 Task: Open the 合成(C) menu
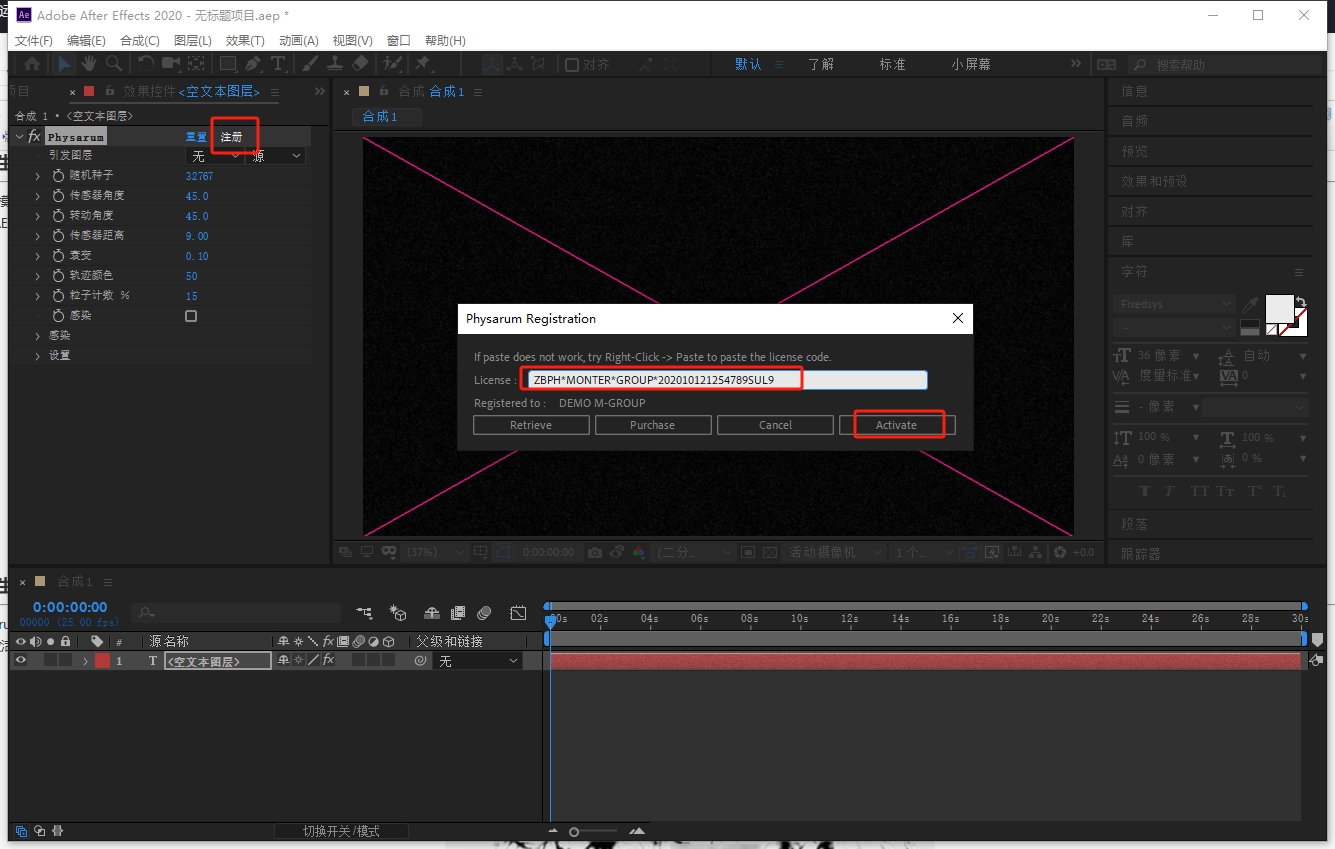(x=139, y=40)
